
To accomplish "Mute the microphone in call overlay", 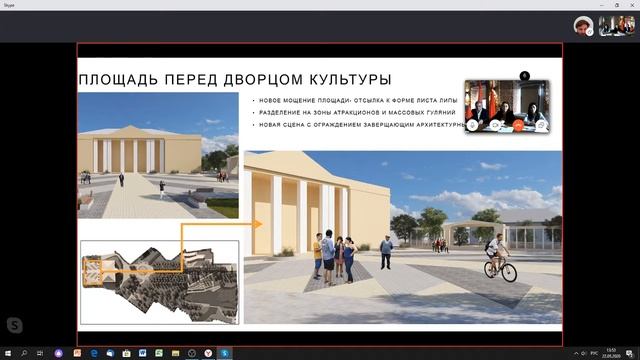I will [473, 125].
